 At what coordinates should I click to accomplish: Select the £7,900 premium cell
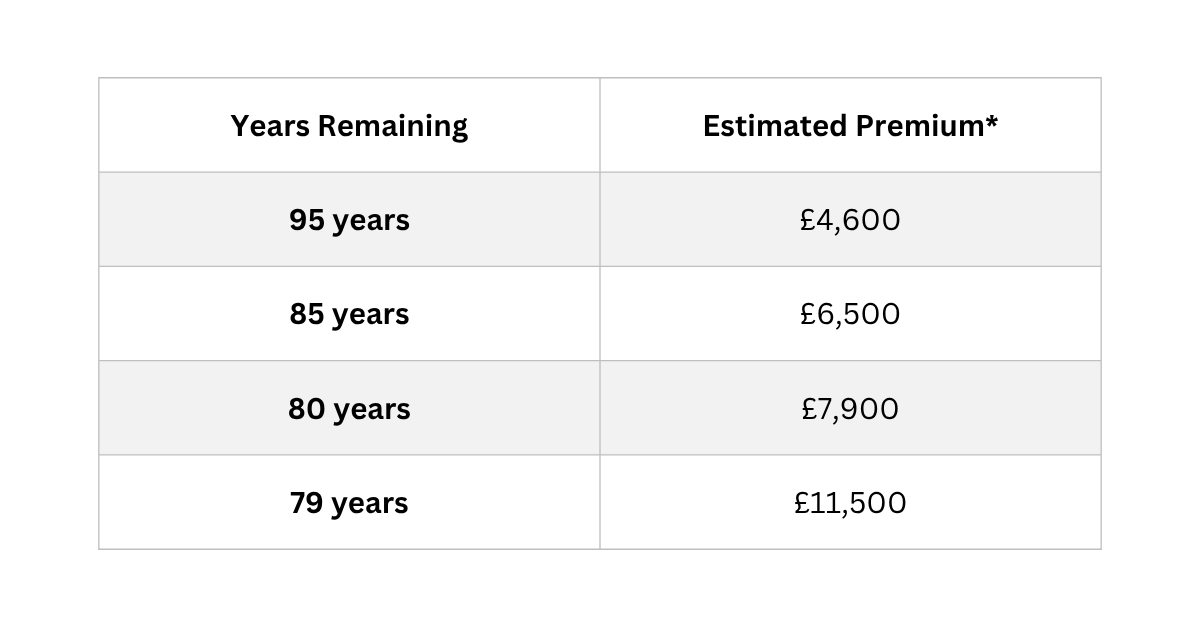pyautogui.click(x=850, y=409)
